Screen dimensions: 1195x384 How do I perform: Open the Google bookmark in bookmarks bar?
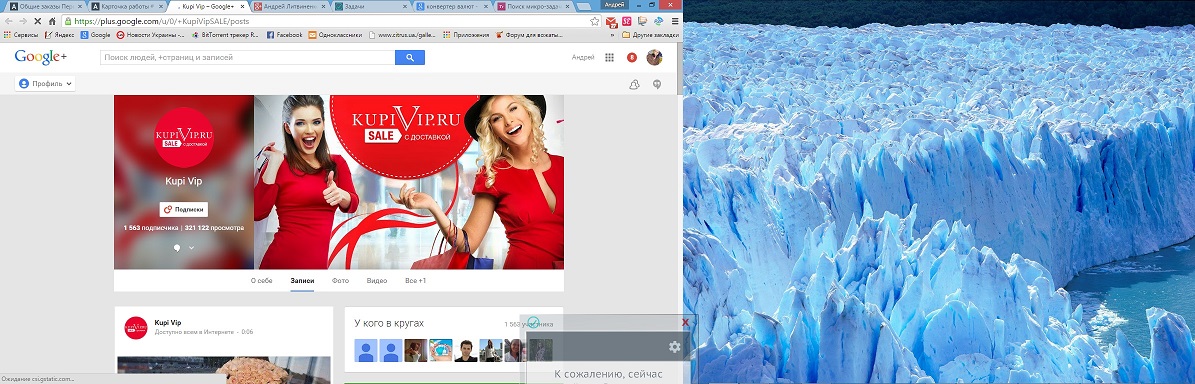click(95, 35)
